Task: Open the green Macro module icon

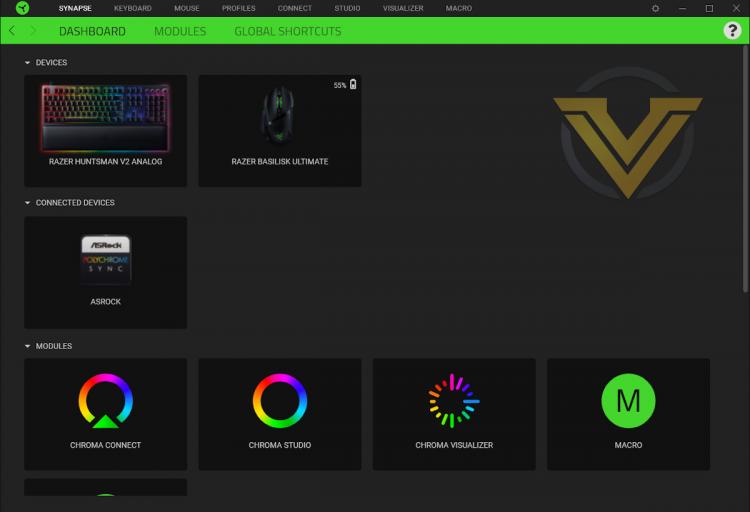Action: click(x=628, y=401)
